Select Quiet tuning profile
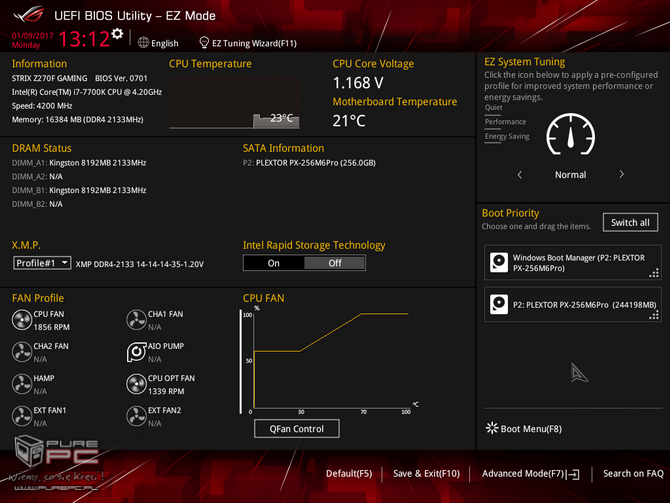Screen dimensions: 670x503 494,108
